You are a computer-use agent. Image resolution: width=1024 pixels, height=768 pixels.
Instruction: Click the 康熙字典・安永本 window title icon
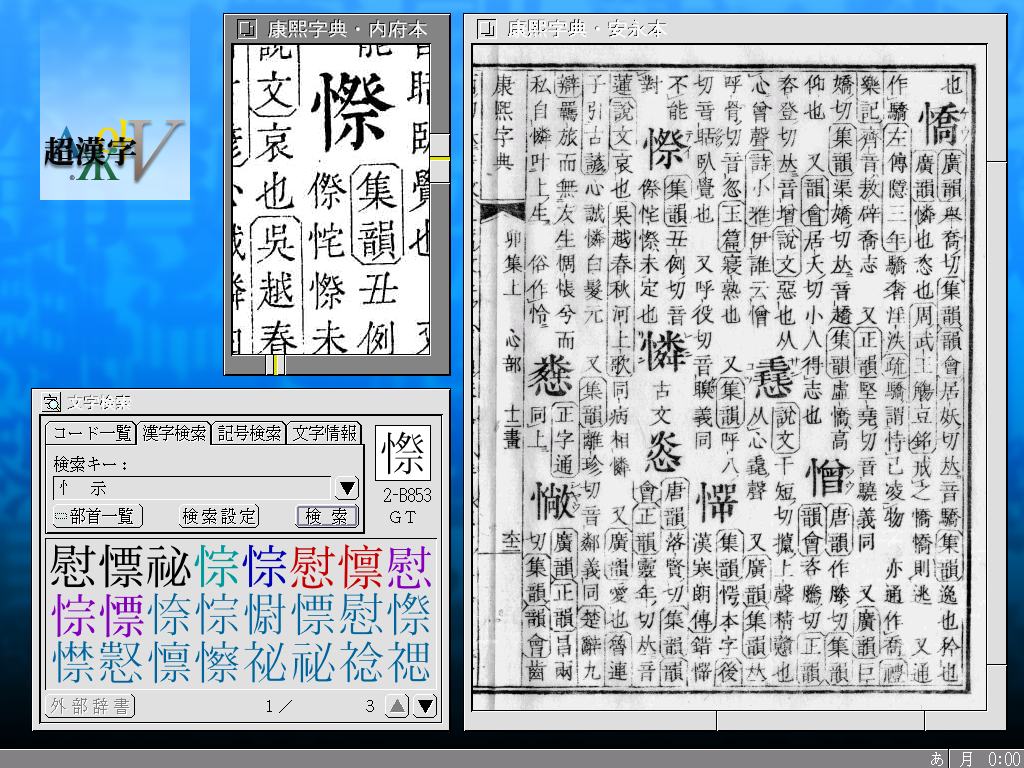(x=487, y=27)
